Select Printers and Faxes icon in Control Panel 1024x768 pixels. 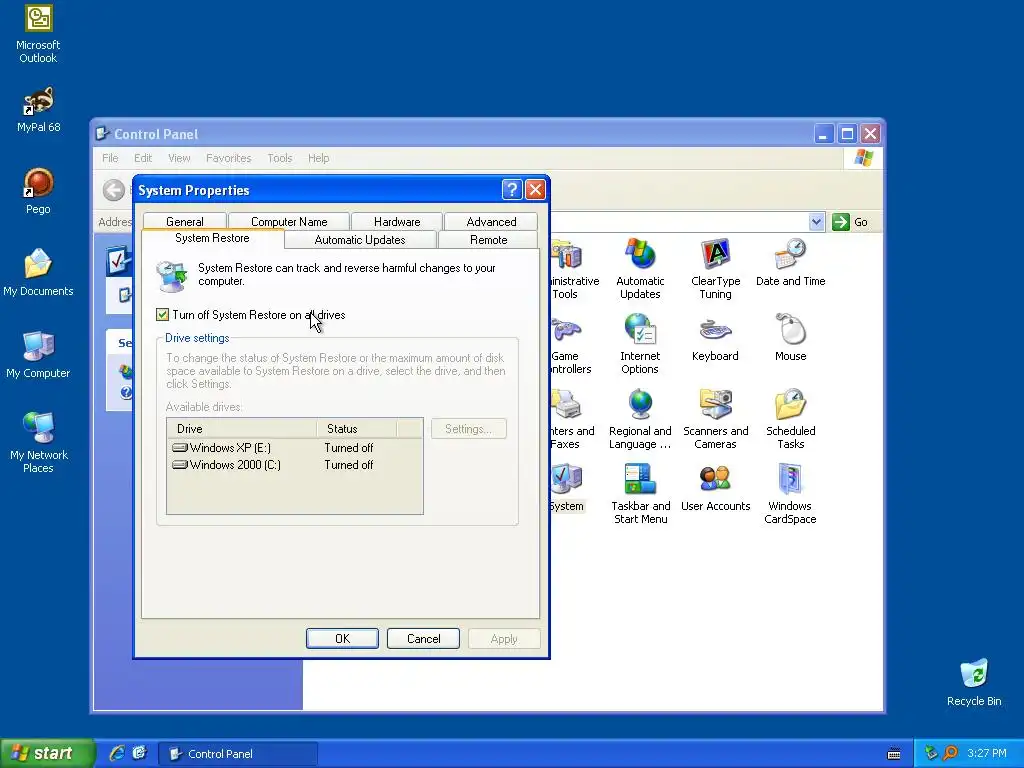pos(572,419)
